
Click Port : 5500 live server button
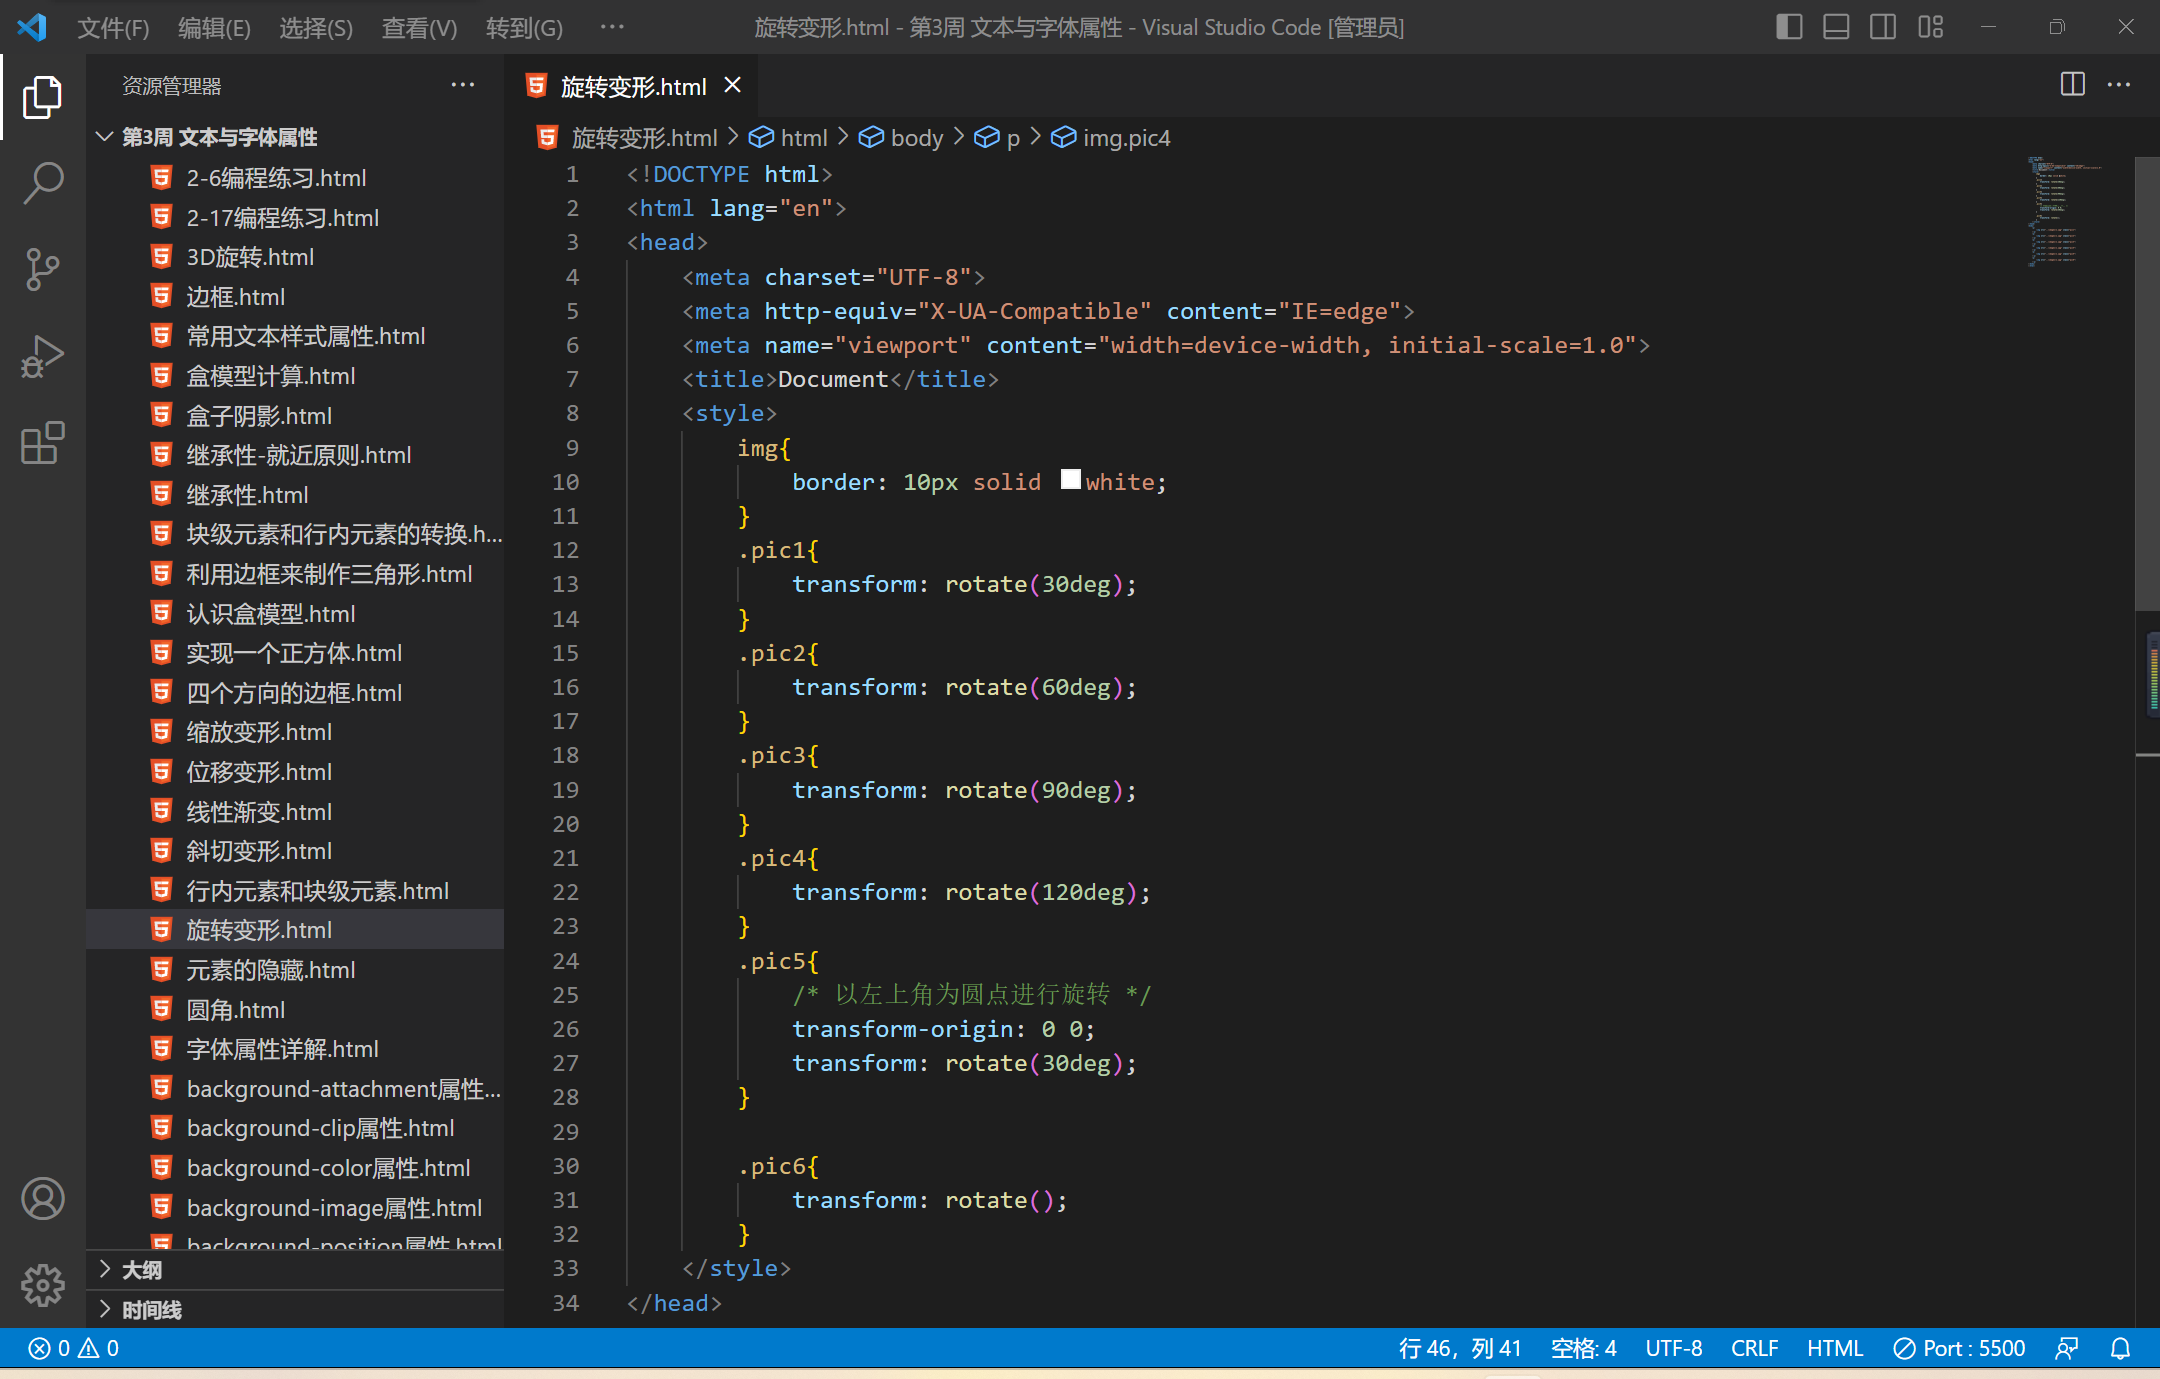(1959, 1348)
